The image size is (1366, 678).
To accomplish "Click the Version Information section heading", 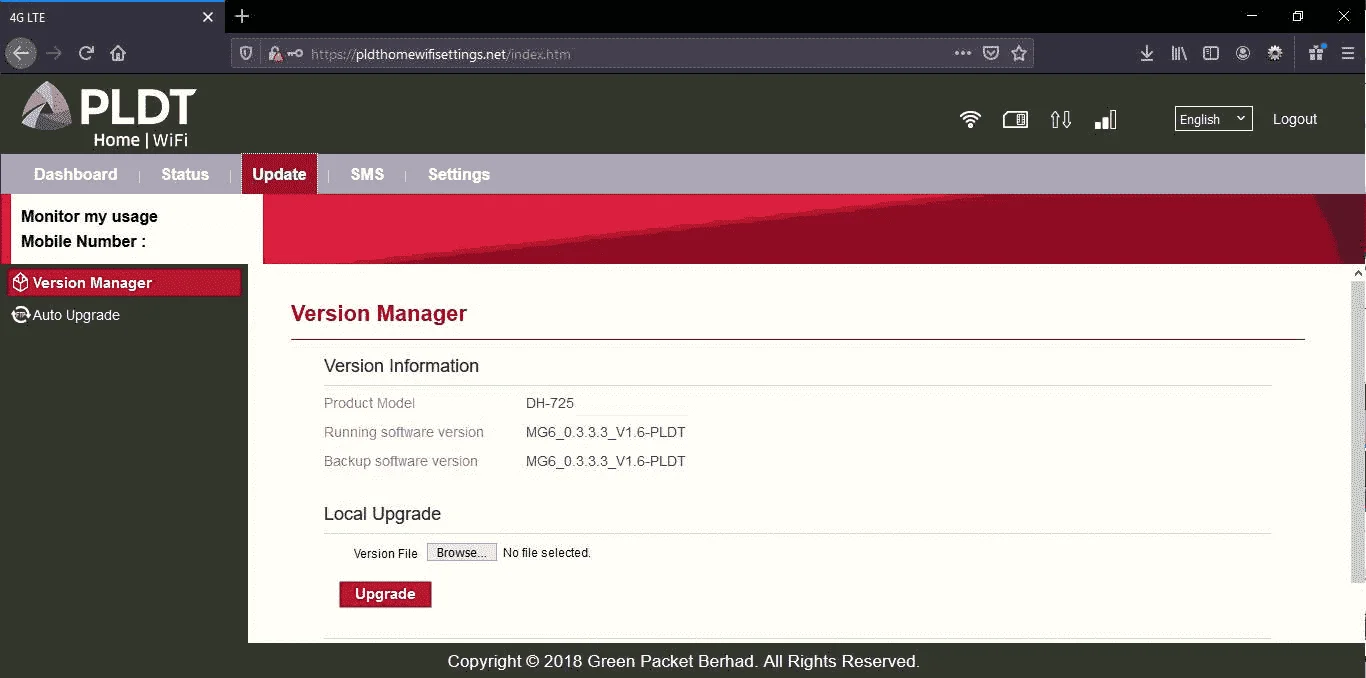I will (x=401, y=366).
